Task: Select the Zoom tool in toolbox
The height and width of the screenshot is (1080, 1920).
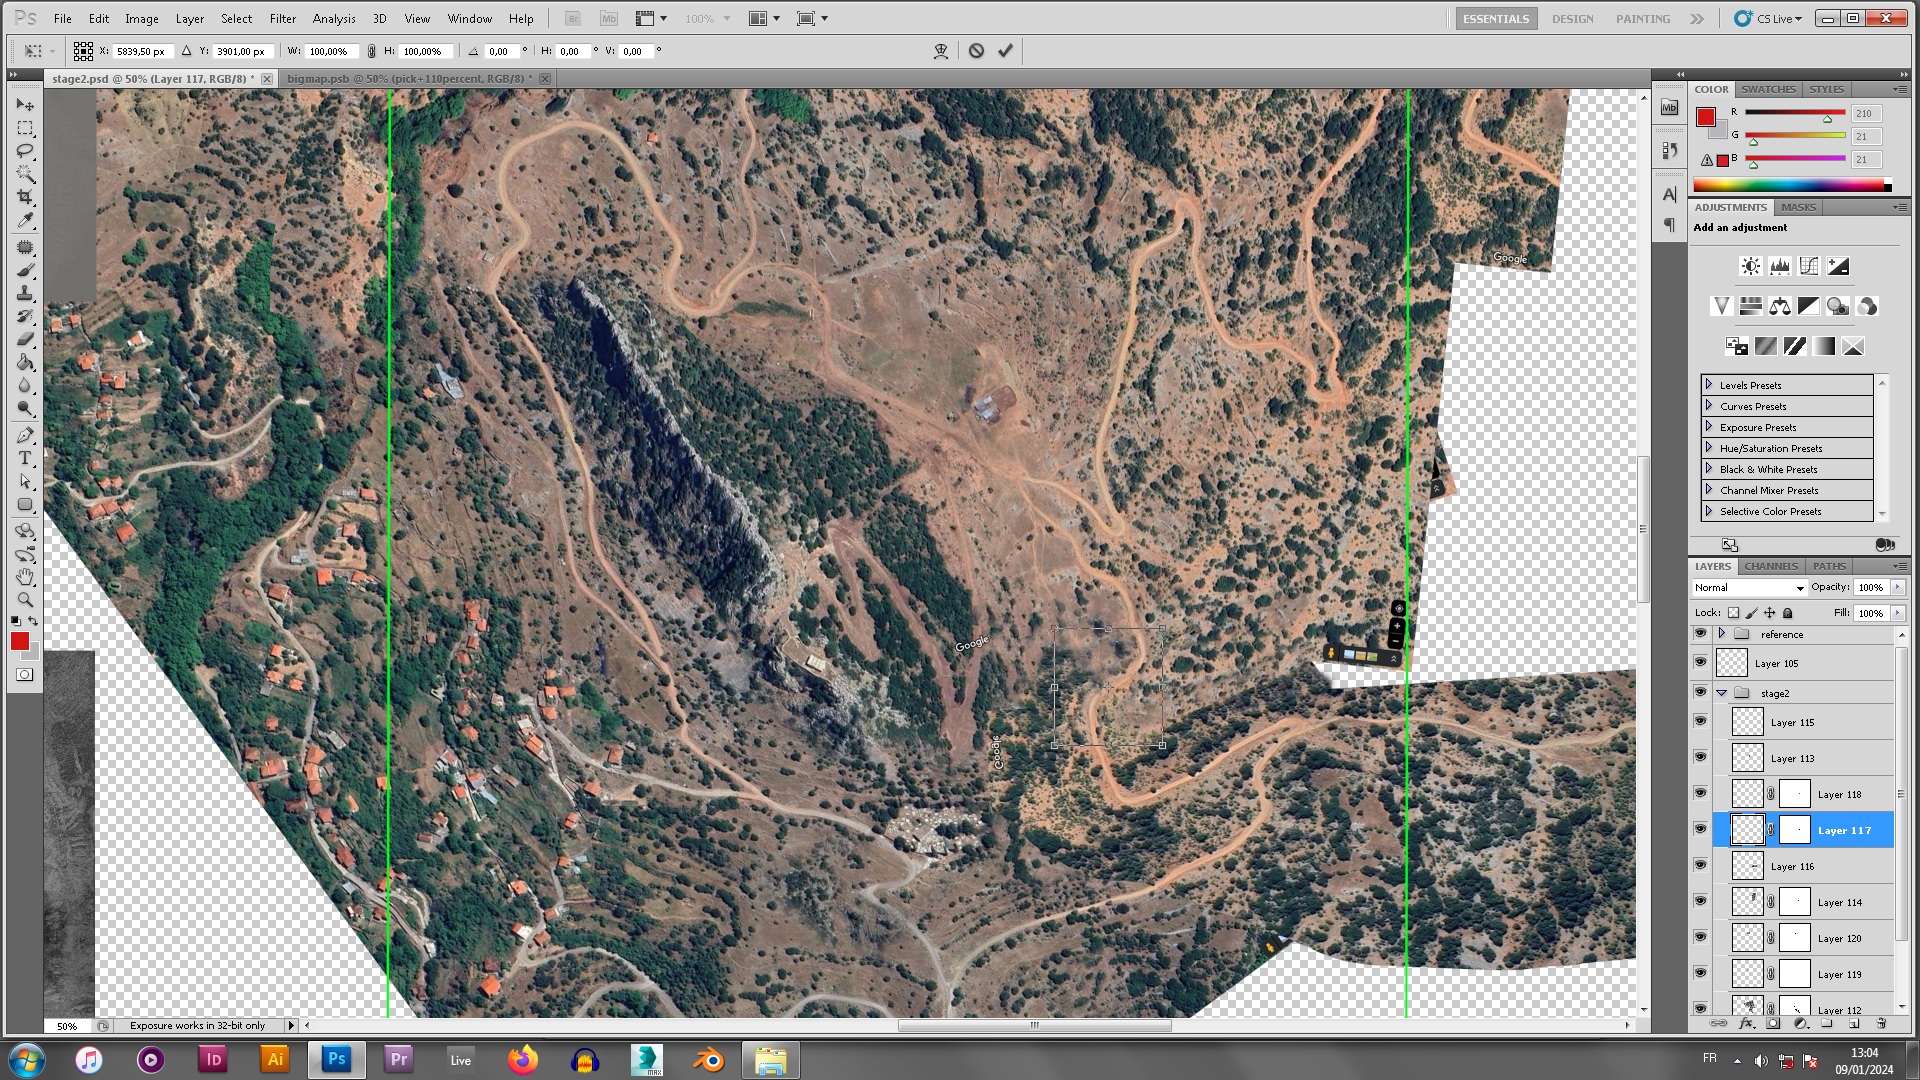Action: (x=25, y=600)
